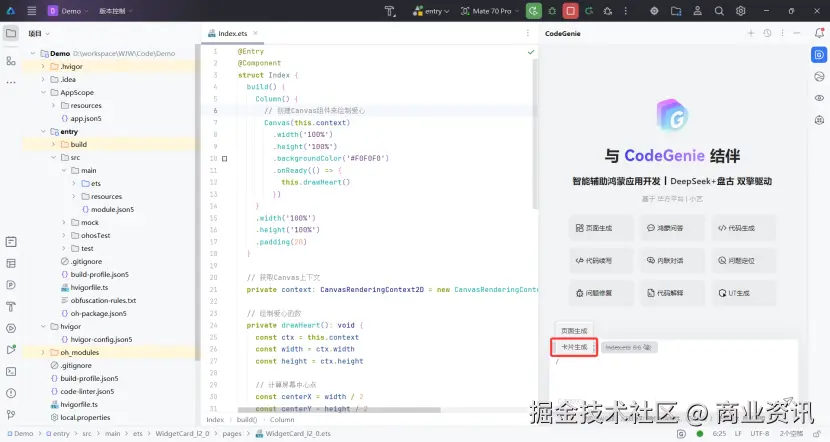Open the entry module selector dropdown
This screenshot has width=830, height=442.
(x=431, y=11)
